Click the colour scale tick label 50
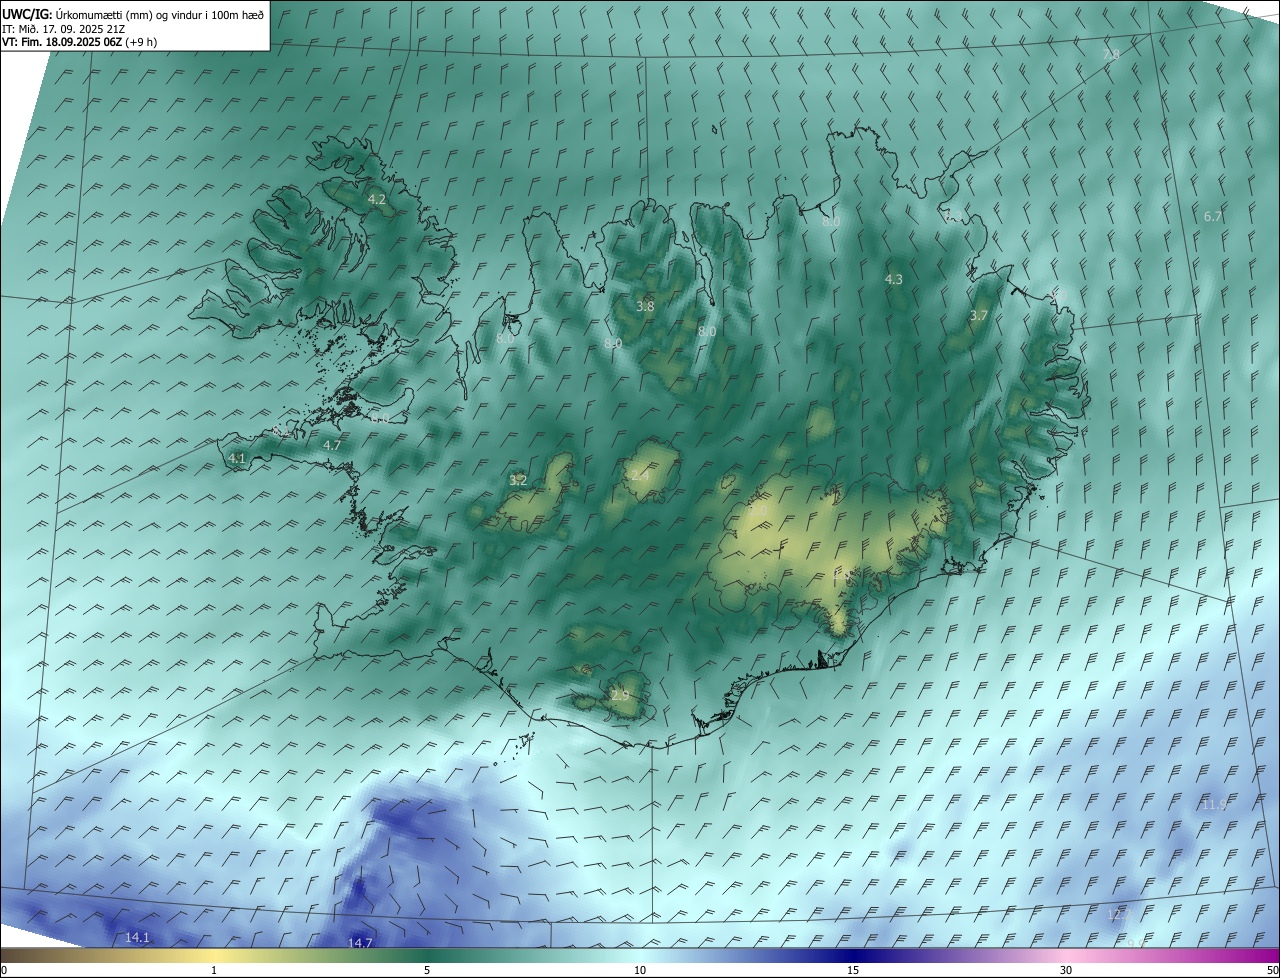This screenshot has width=1280, height=978. [1272, 970]
